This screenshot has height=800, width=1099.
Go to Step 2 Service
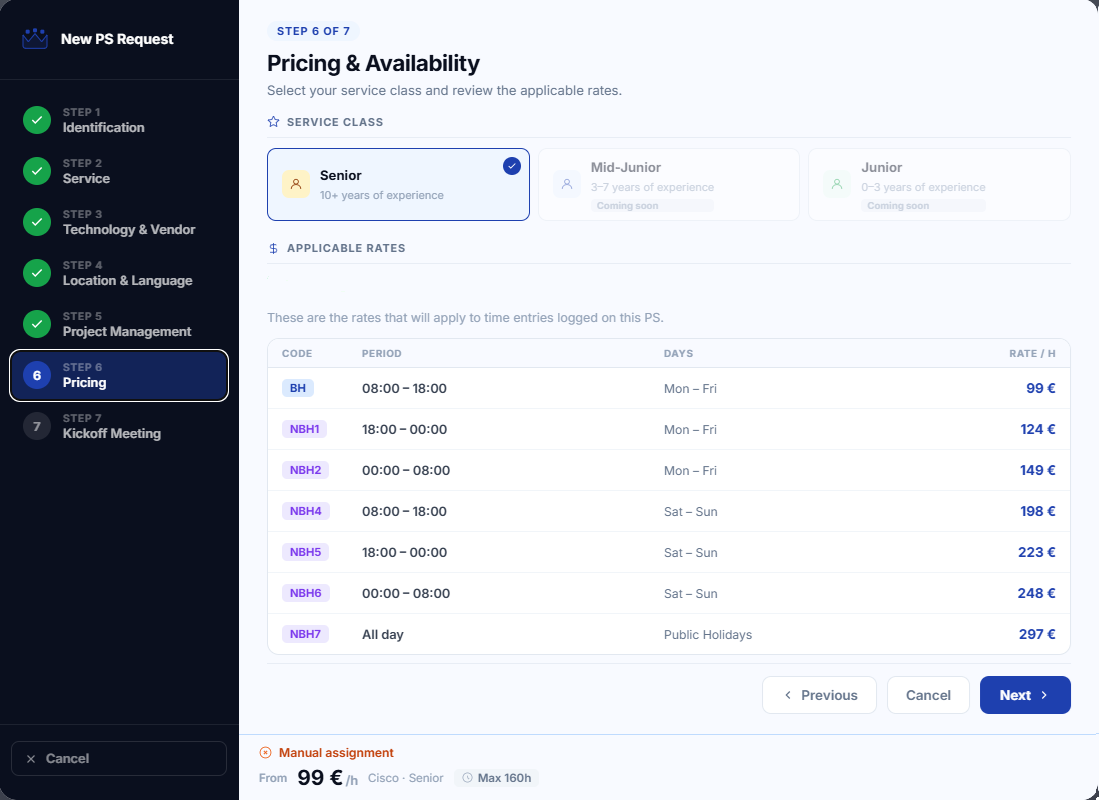pos(119,171)
